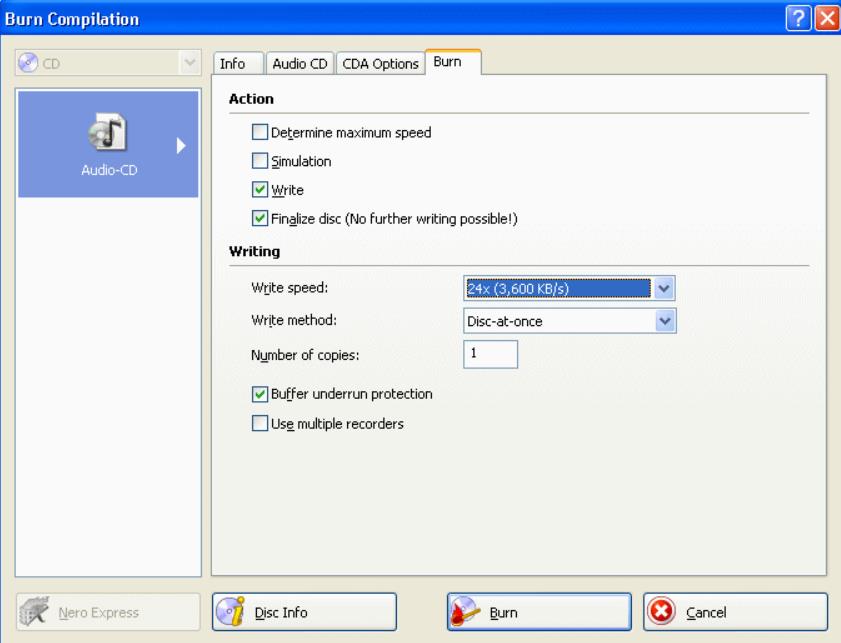This screenshot has width=841, height=643.
Task: Expand the Write speed dropdown
Action: point(666,288)
